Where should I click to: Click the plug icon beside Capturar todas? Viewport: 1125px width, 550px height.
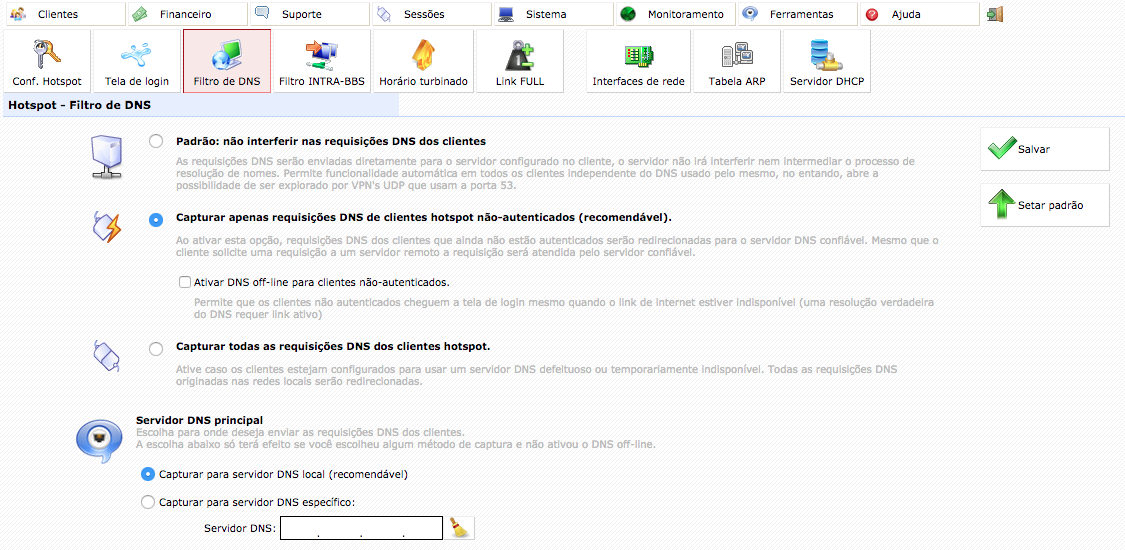(107, 355)
